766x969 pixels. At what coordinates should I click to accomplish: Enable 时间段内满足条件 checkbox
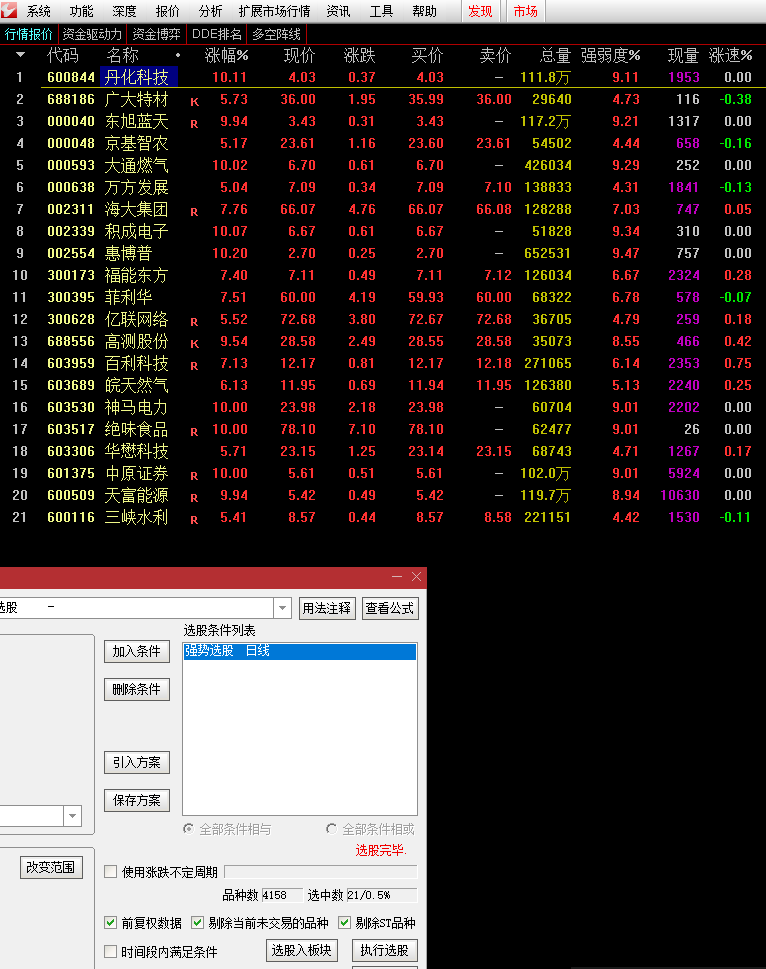[x=111, y=952]
